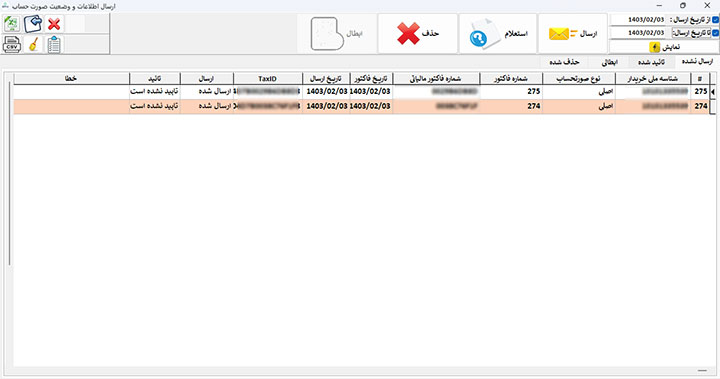Click تایید نشده است in row 274
This screenshot has height=379, width=720.
tap(154, 106)
